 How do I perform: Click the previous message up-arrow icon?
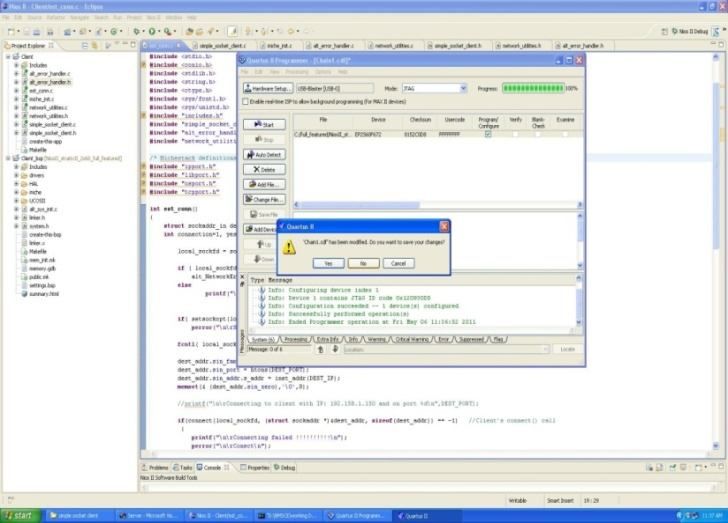point(320,349)
